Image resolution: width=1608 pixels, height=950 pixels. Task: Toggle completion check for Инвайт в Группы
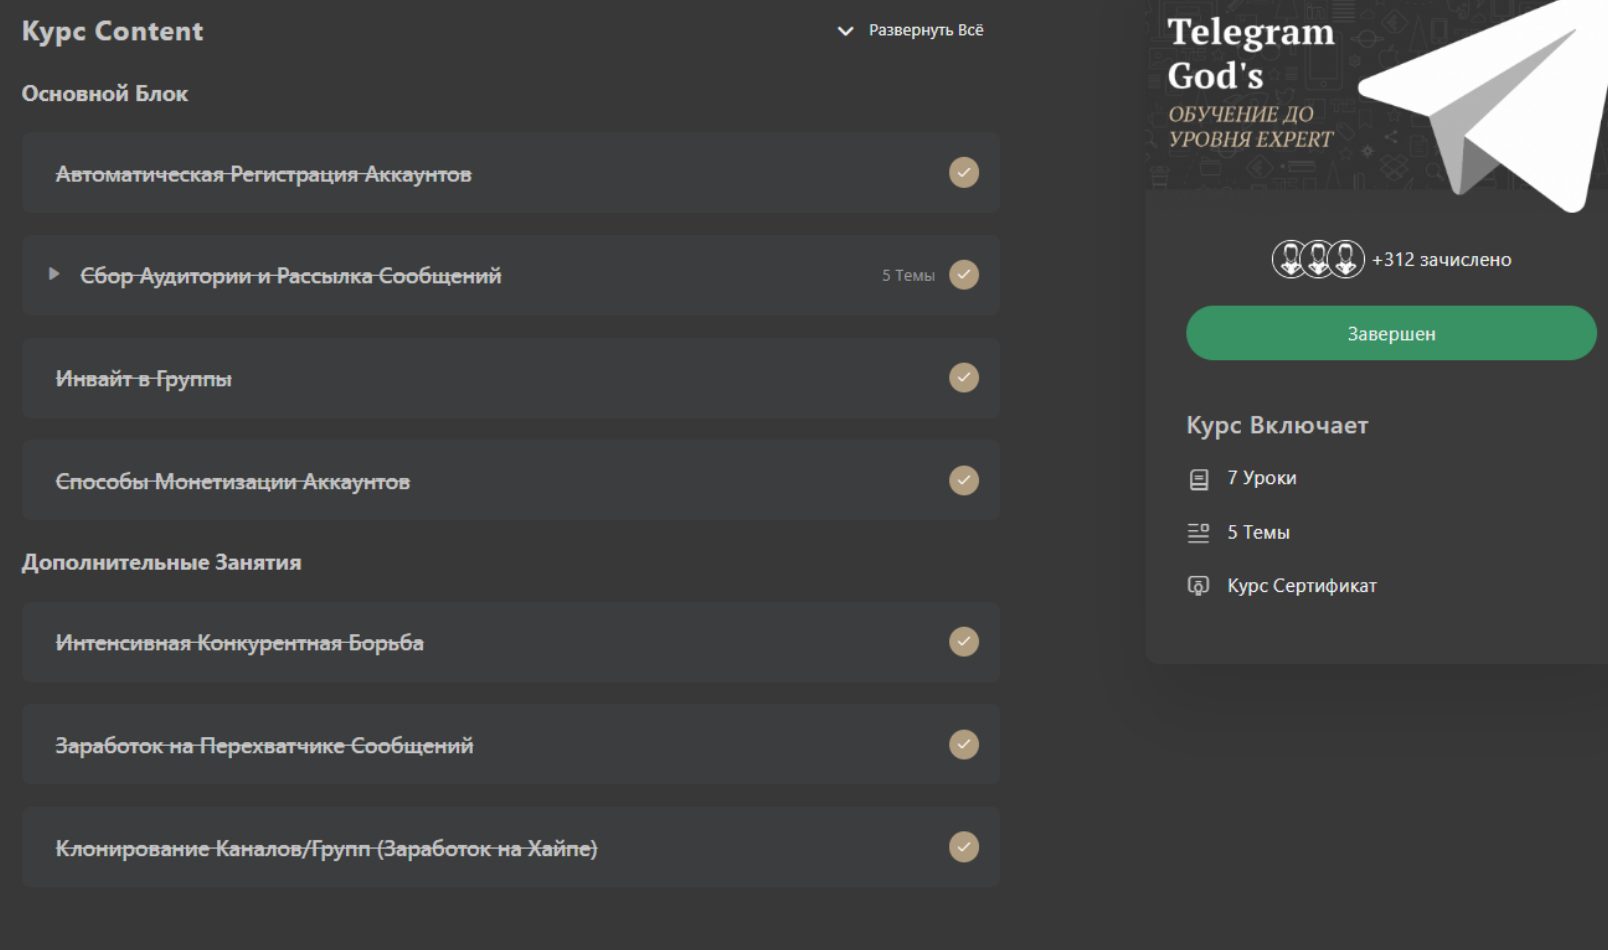pos(963,378)
